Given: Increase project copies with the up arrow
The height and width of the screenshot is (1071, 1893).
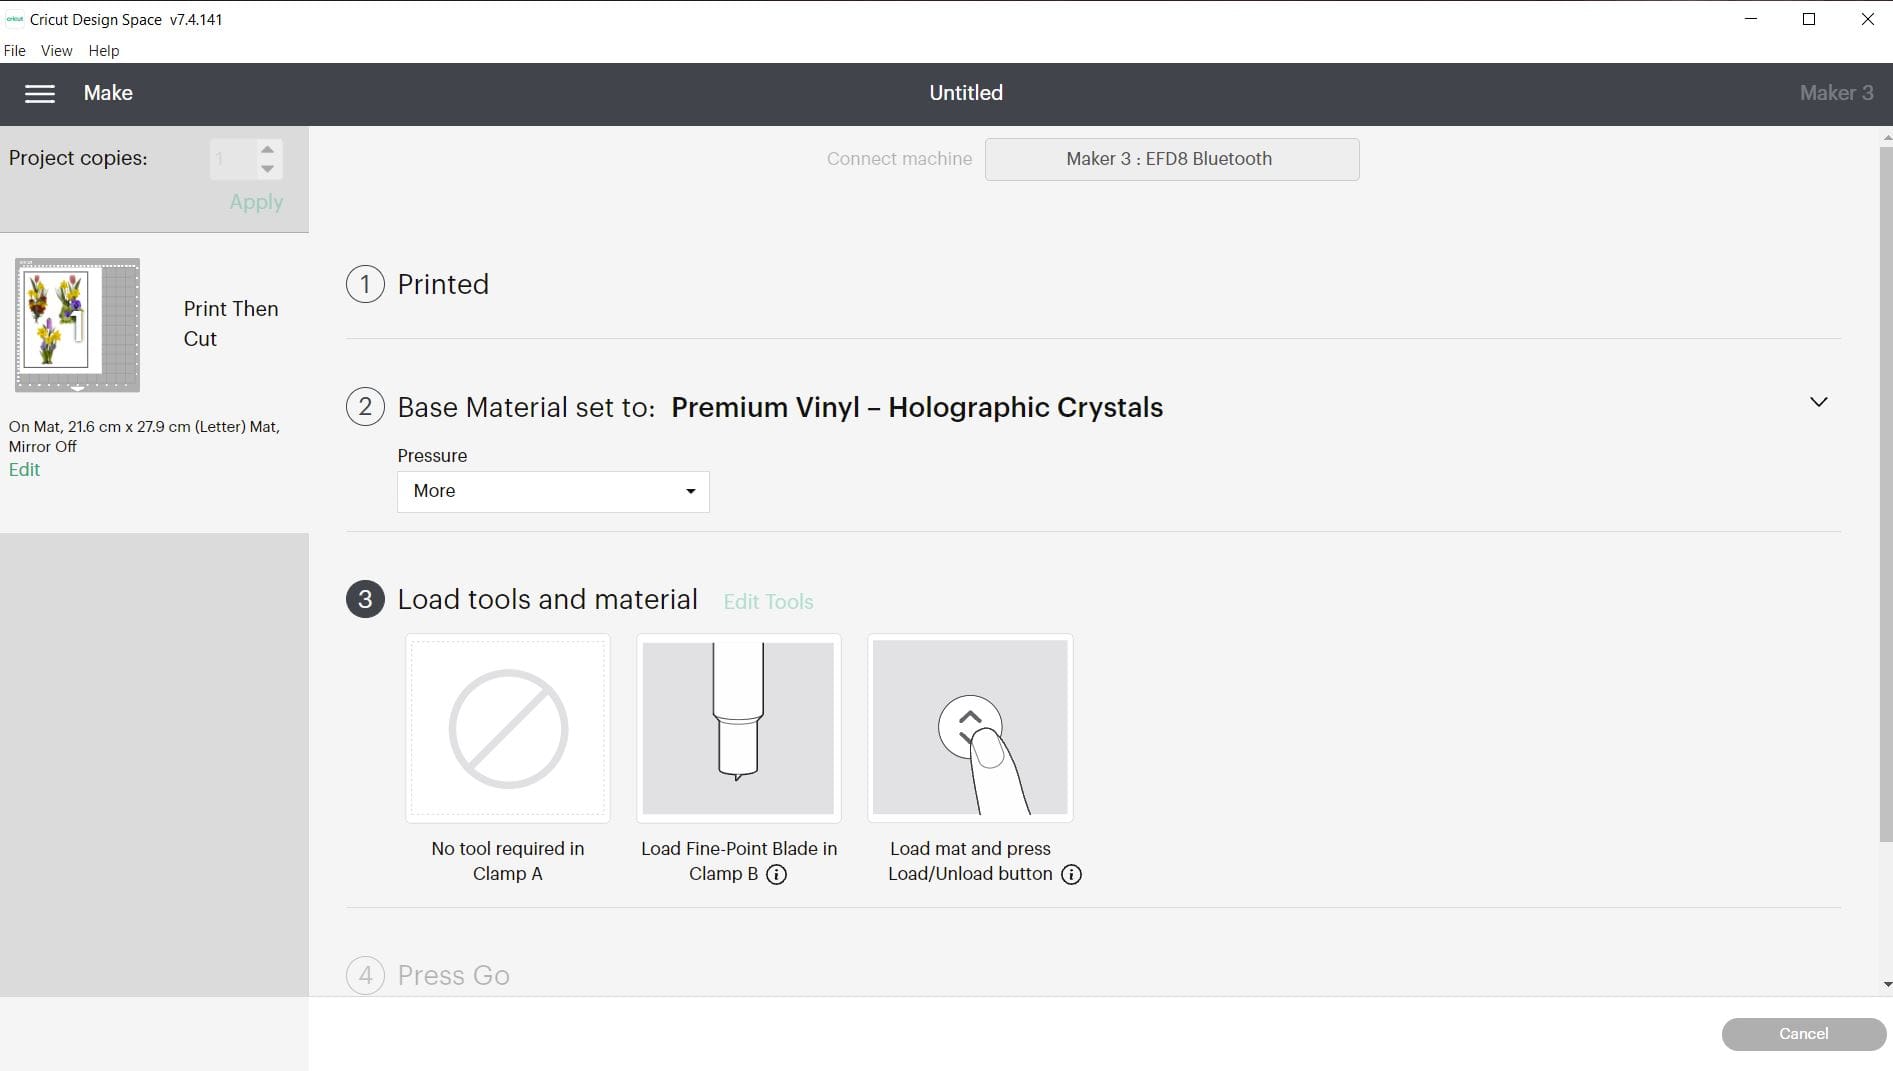Looking at the screenshot, I should point(267,149).
